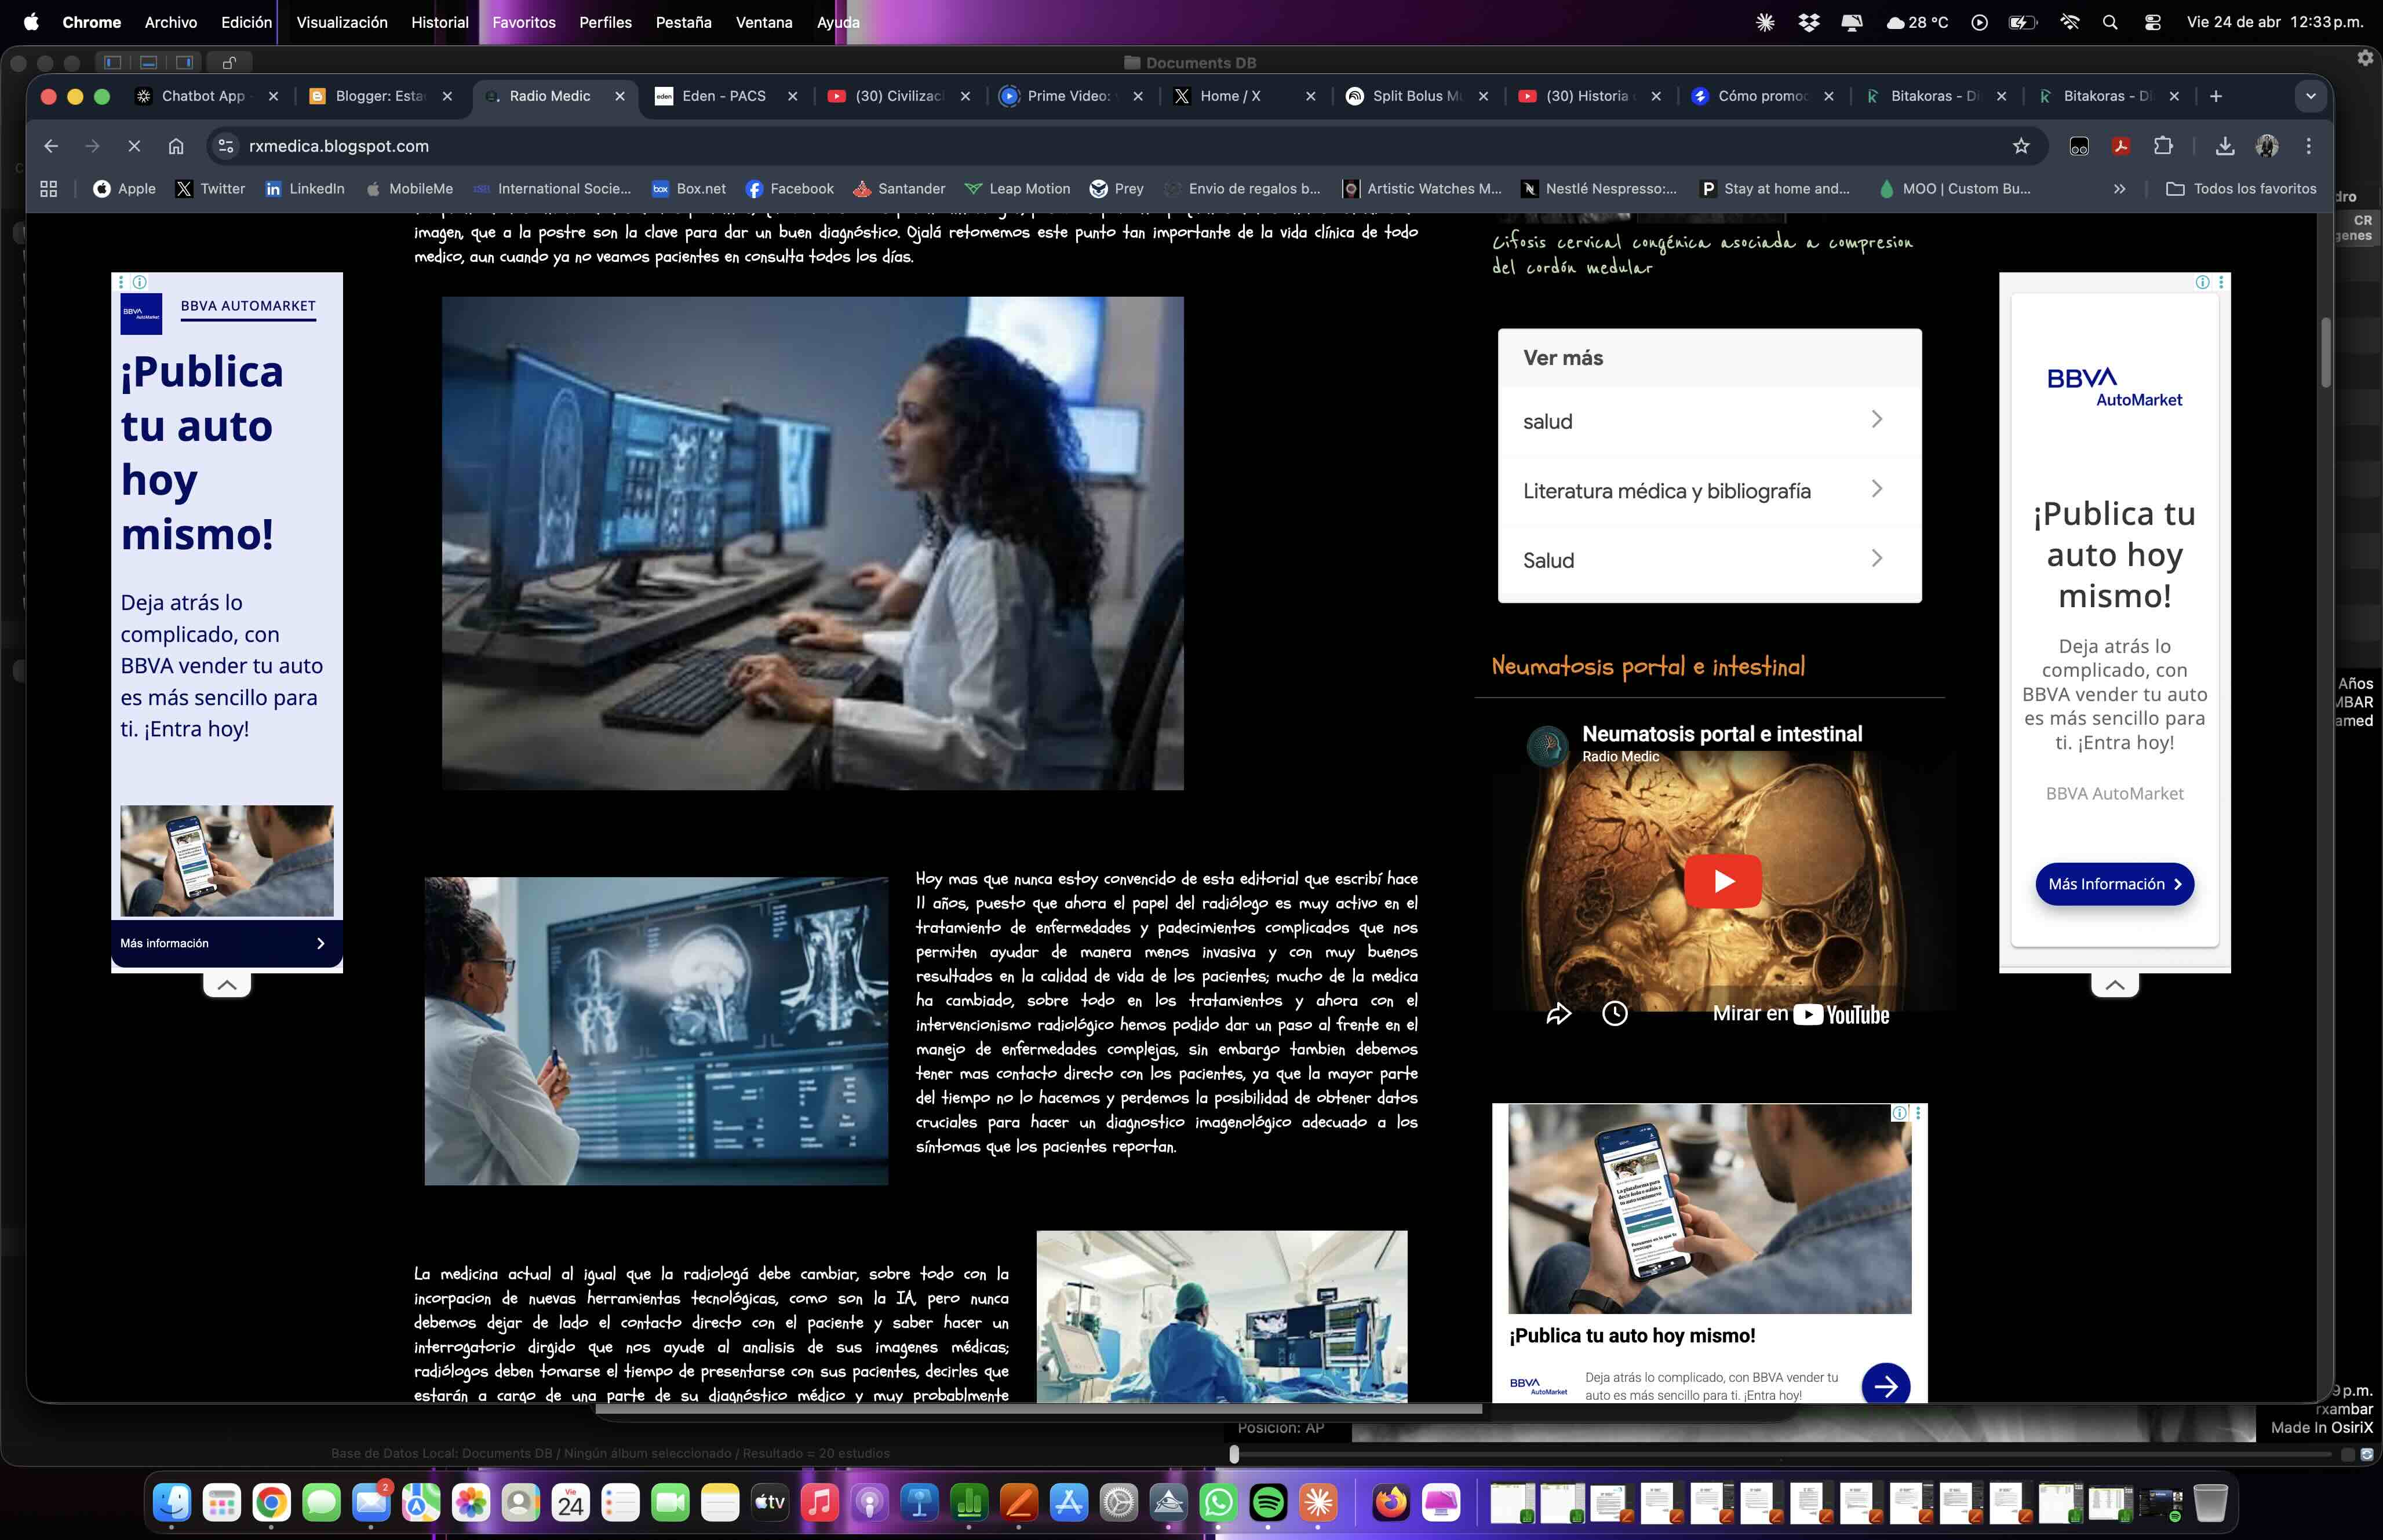The height and width of the screenshot is (1540, 2383).
Task: Switch to the Eden - PACS tab
Action: [x=723, y=96]
